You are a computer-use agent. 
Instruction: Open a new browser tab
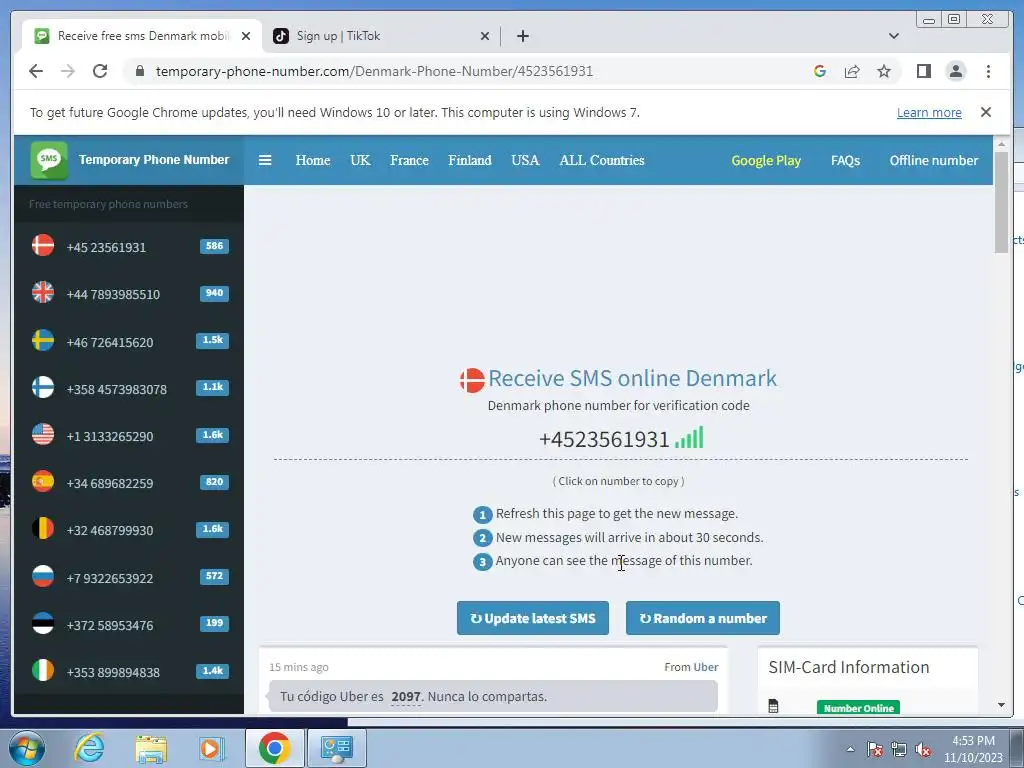[522, 37]
